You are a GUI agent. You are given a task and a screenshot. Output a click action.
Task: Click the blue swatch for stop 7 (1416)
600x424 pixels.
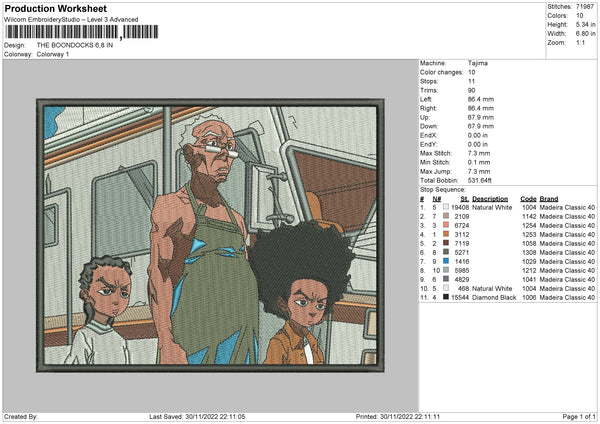click(446, 261)
